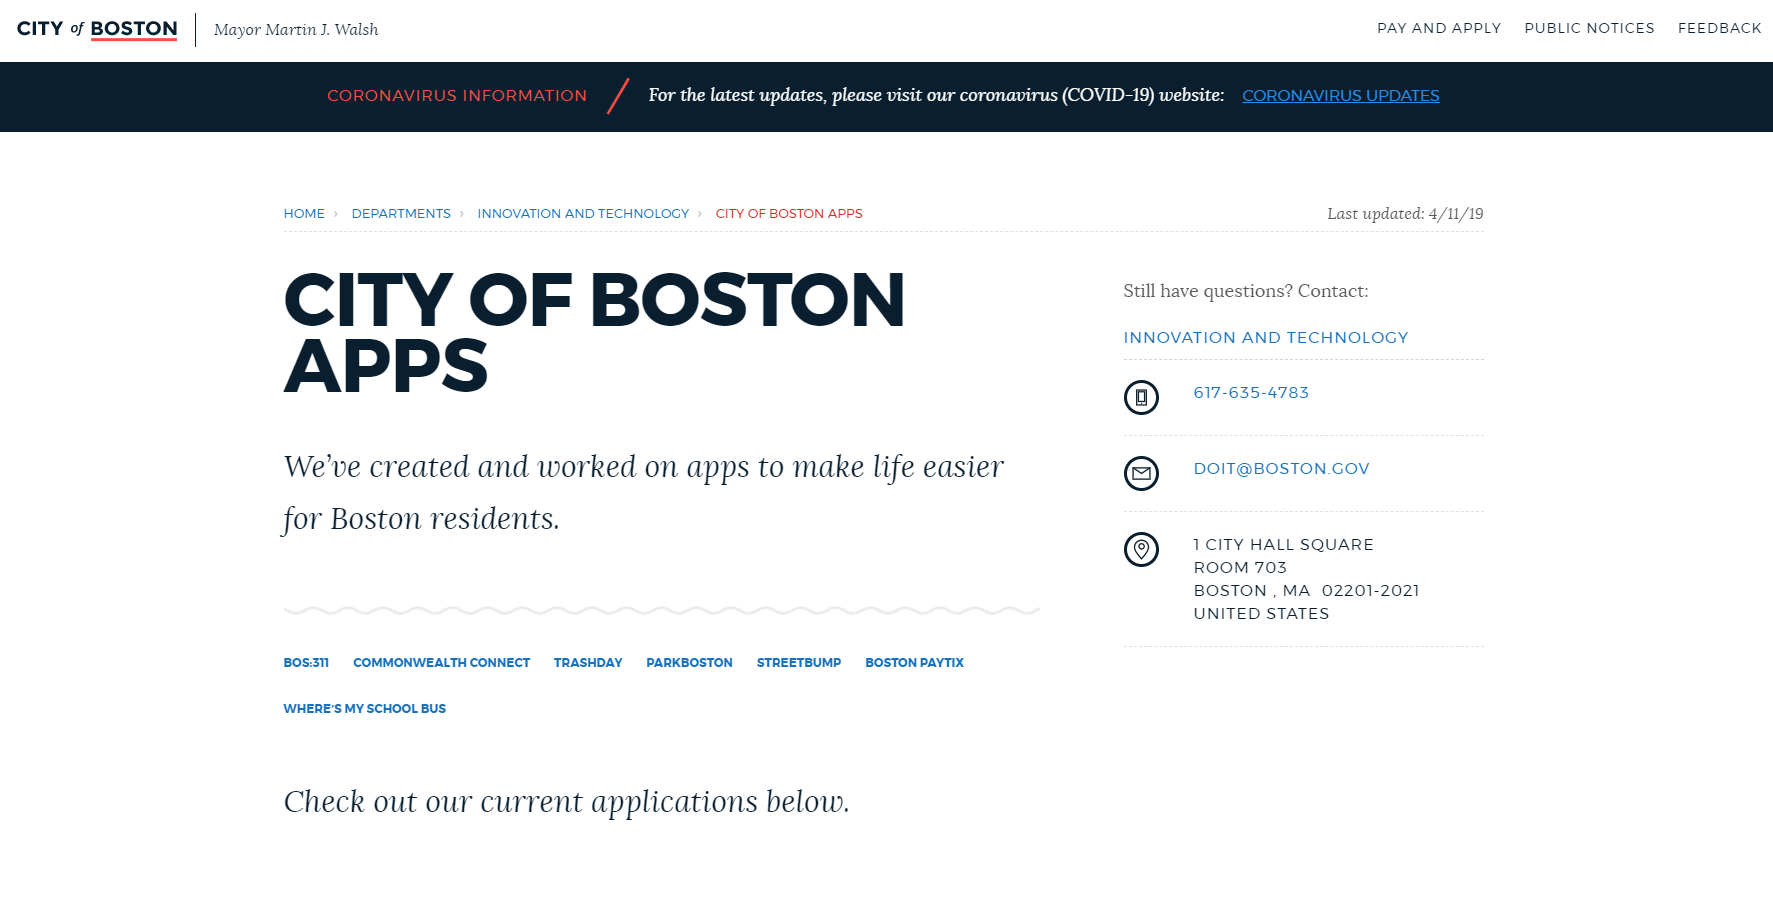Go to Home breadcrumb
Screen dimensions: 1773x912
(304, 214)
